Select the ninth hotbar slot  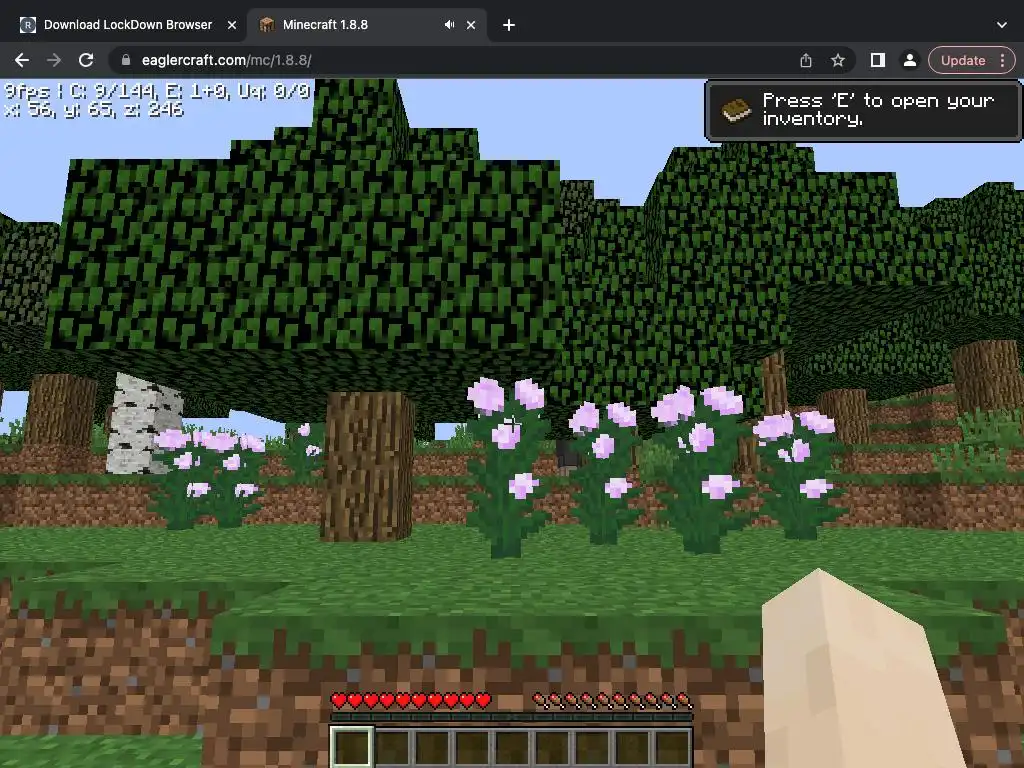coord(671,746)
